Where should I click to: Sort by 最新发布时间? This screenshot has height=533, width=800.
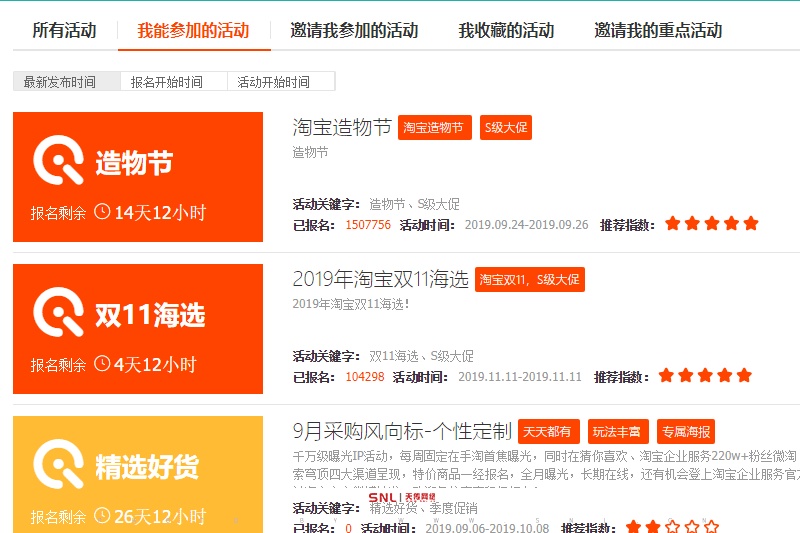coord(67,82)
